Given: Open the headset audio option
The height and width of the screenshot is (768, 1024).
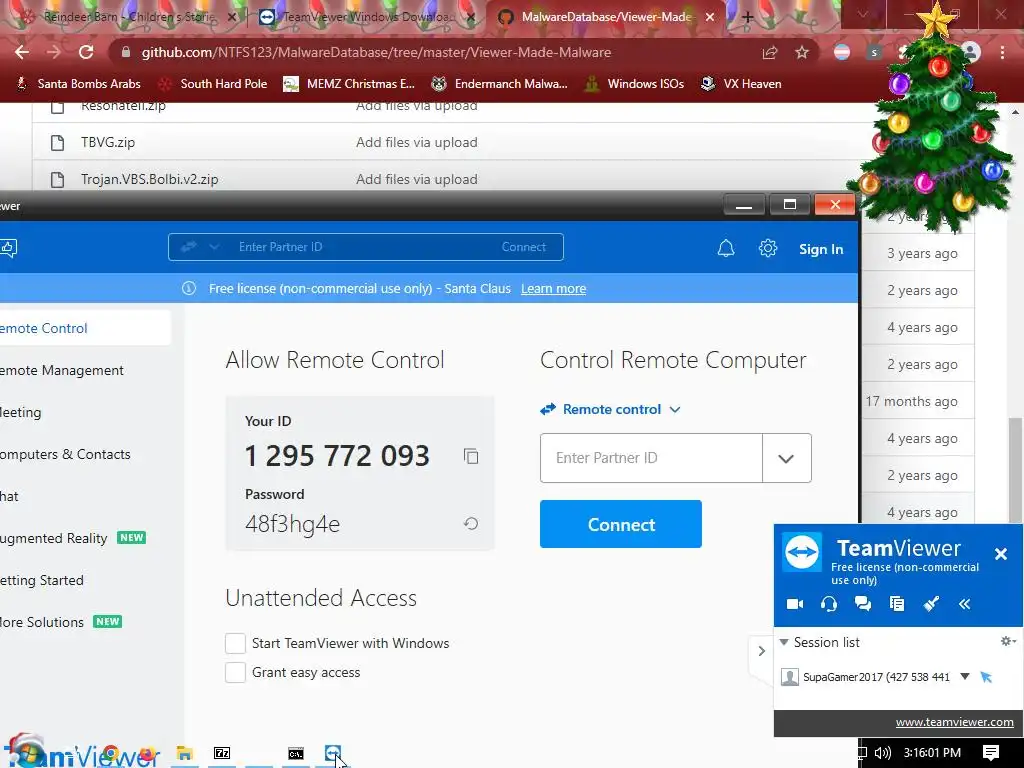Looking at the screenshot, I should (x=829, y=603).
